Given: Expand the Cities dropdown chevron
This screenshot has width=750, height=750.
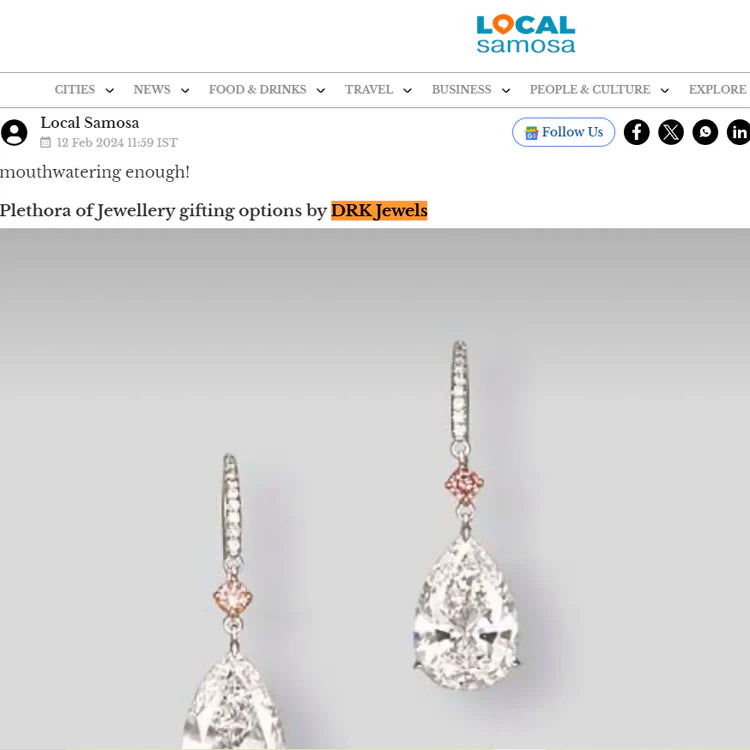Looking at the screenshot, I should (x=110, y=90).
